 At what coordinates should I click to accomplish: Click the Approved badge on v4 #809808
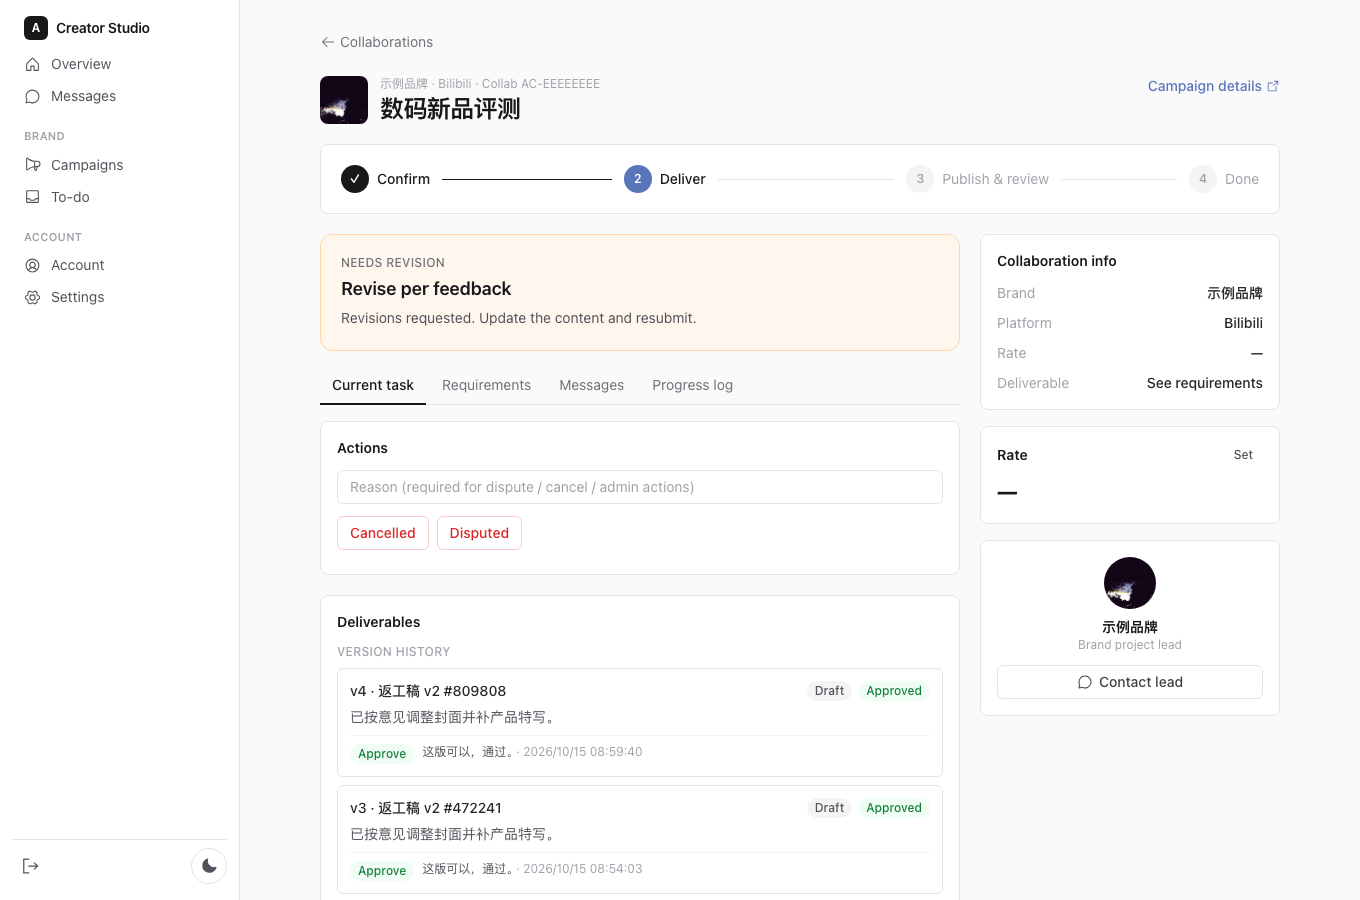pyautogui.click(x=894, y=691)
